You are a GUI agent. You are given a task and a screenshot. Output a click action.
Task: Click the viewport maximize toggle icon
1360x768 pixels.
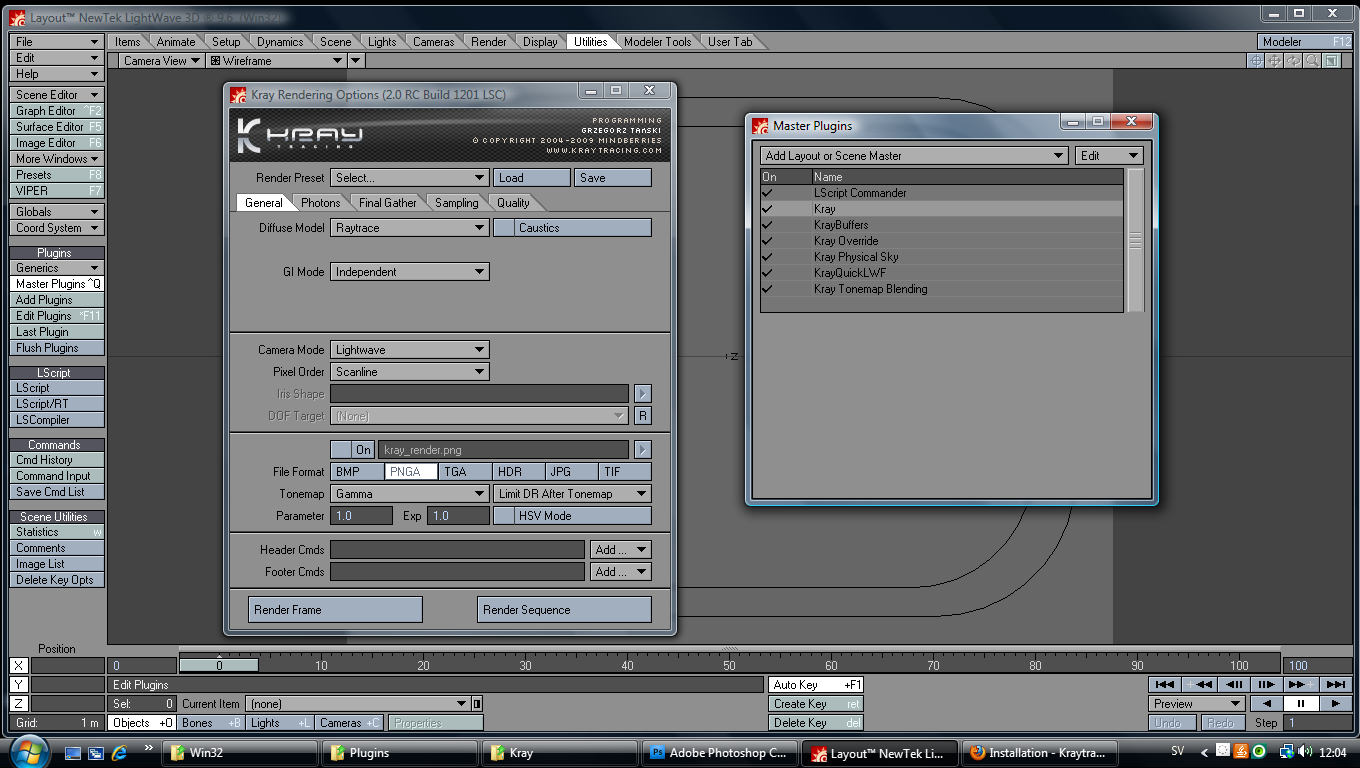pos(1331,61)
